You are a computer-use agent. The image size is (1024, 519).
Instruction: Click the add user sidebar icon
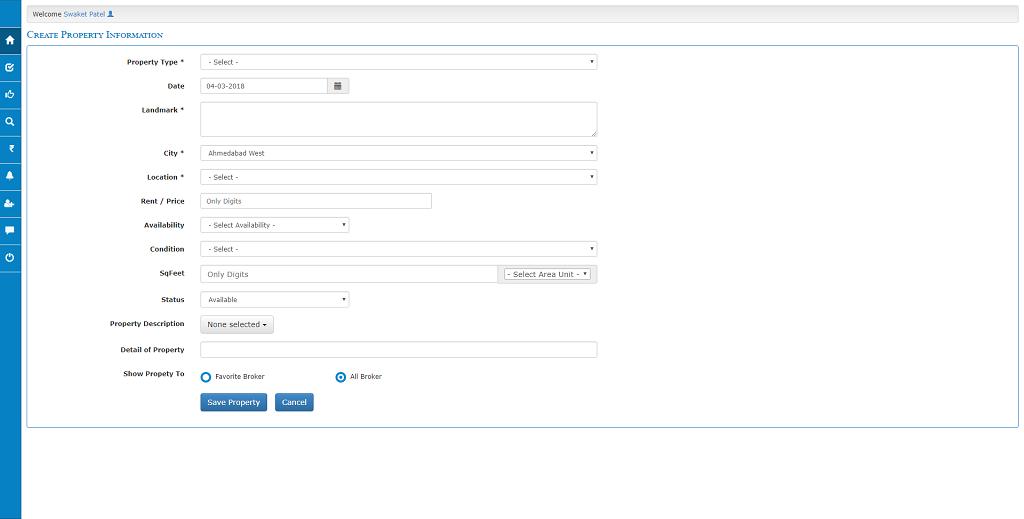click(10, 203)
